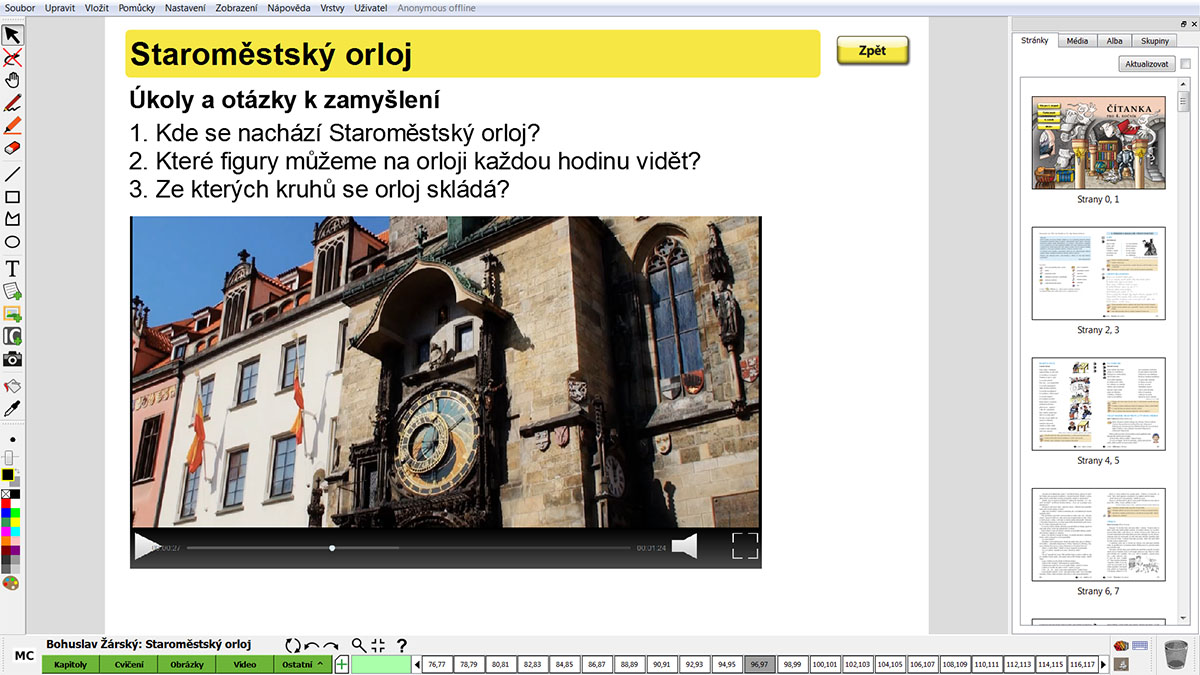Open the on-screen keyboard icon
The height and width of the screenshot is (675, 1200).
coord(1141,644)
